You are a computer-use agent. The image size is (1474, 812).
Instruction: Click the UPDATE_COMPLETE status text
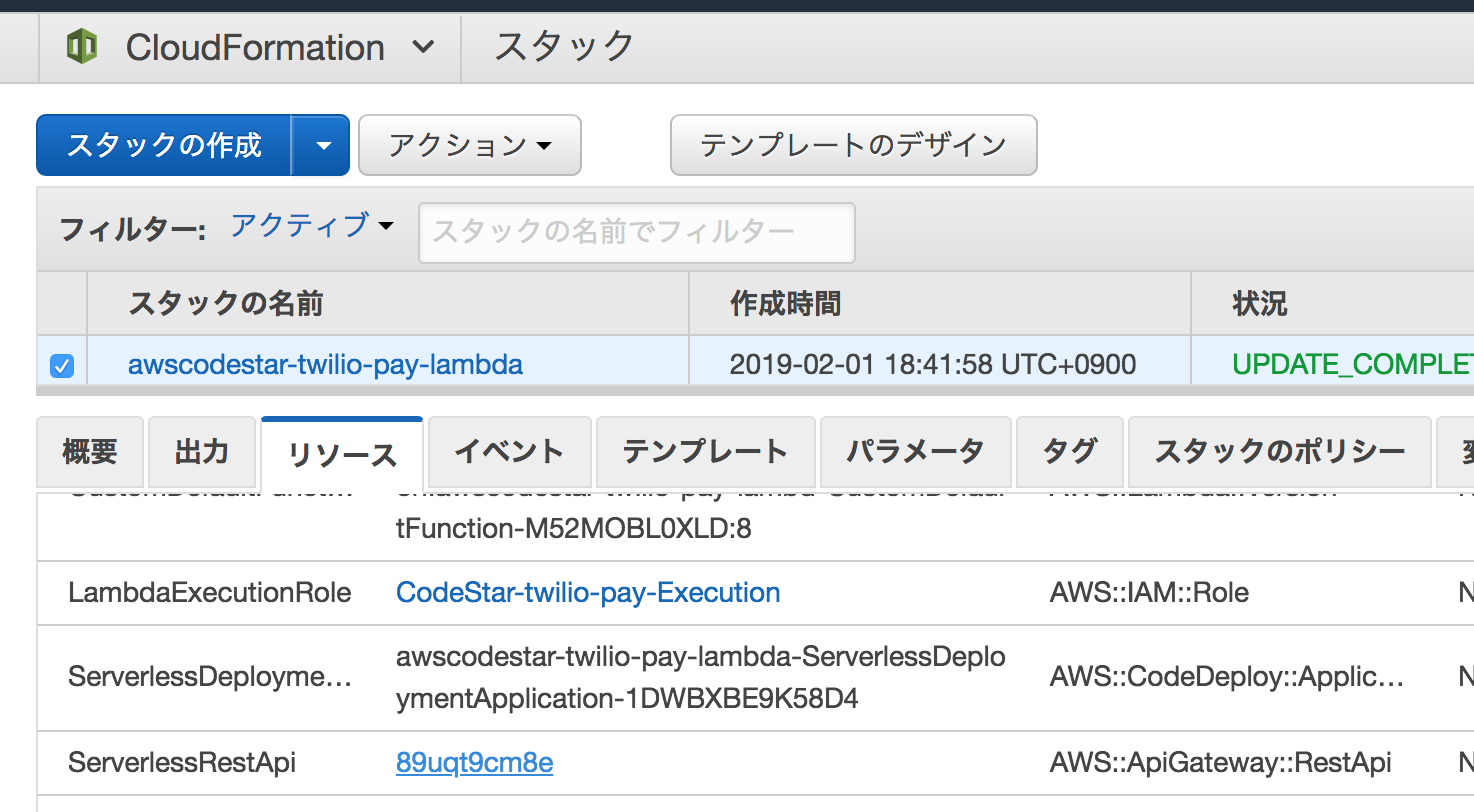1353,364
